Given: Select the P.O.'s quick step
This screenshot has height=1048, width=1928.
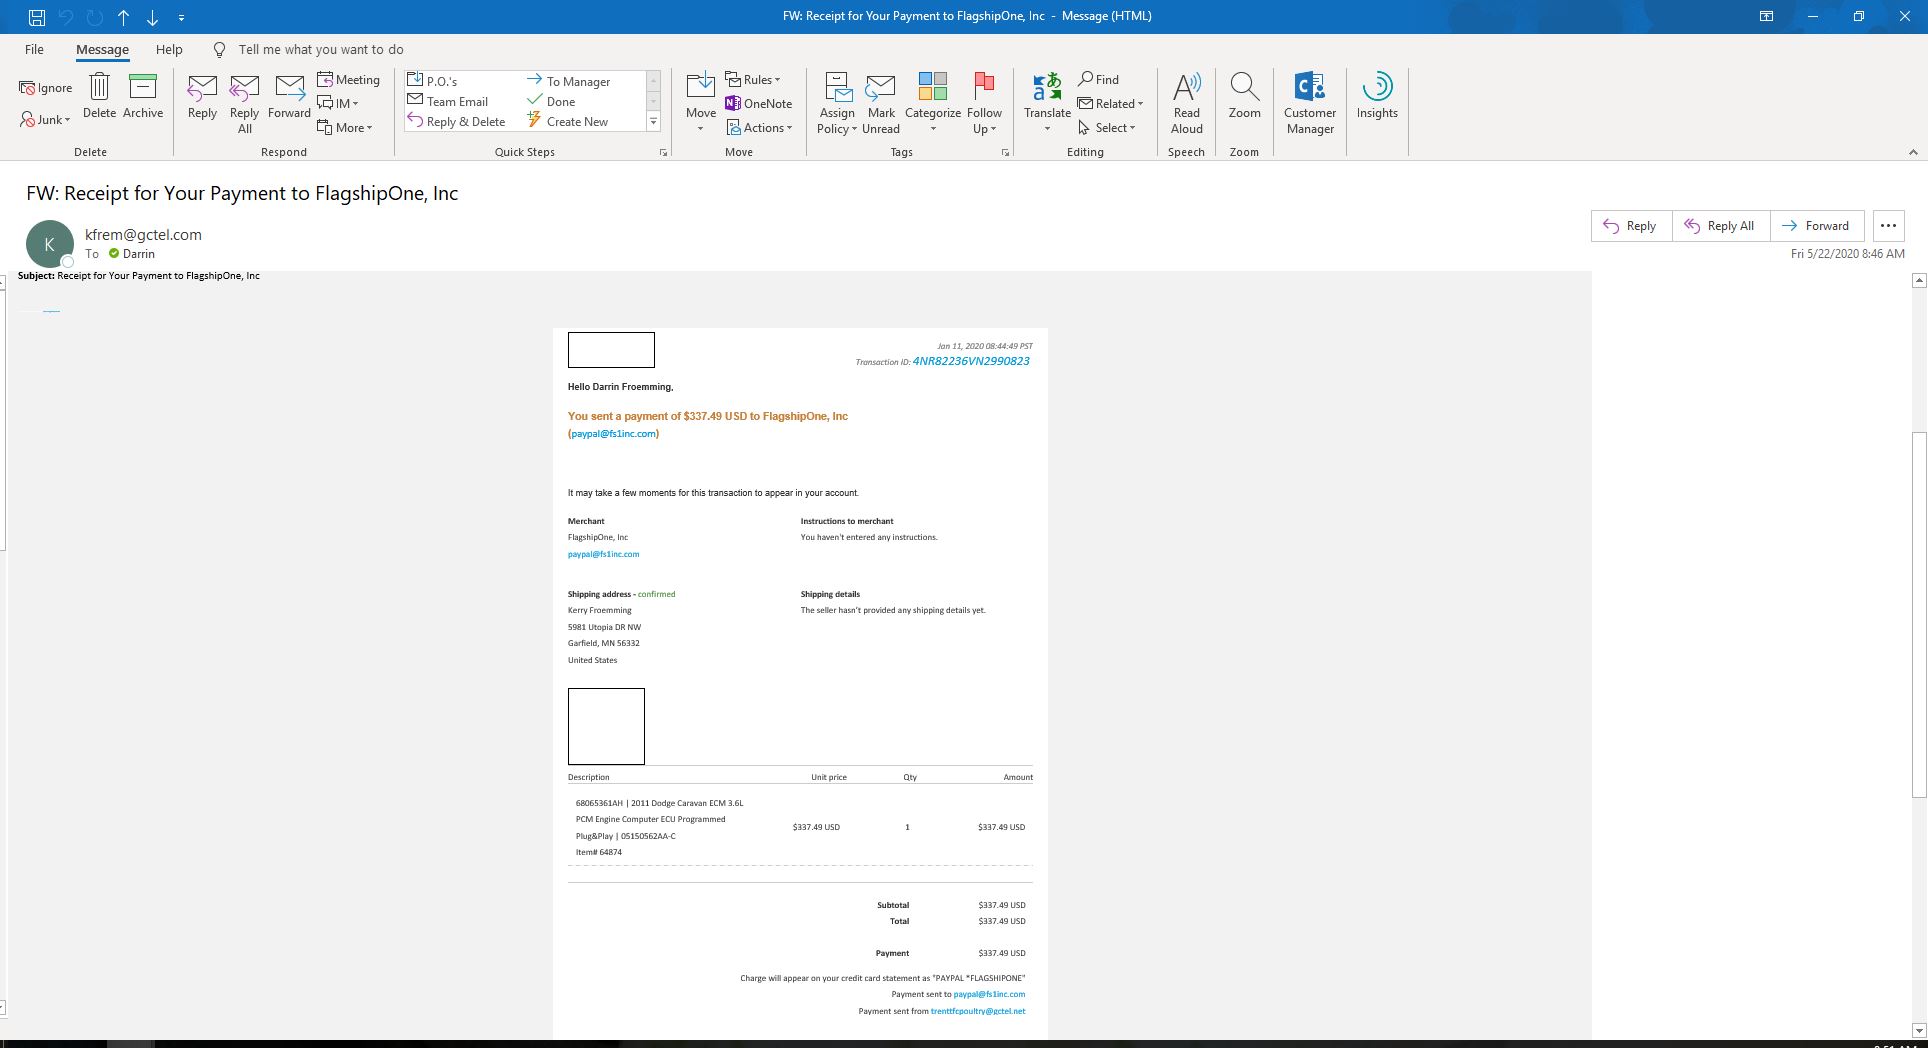Looking at the screenshot, I should (x=432, y=81).
